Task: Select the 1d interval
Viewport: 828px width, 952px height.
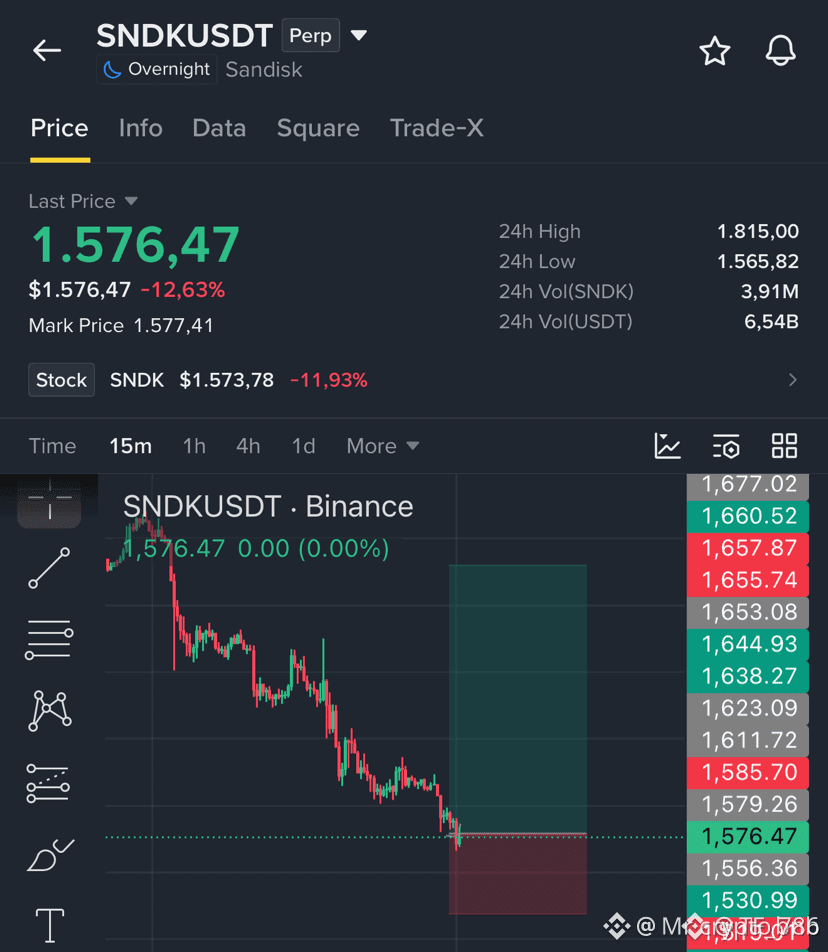Action: coord(304,446)
